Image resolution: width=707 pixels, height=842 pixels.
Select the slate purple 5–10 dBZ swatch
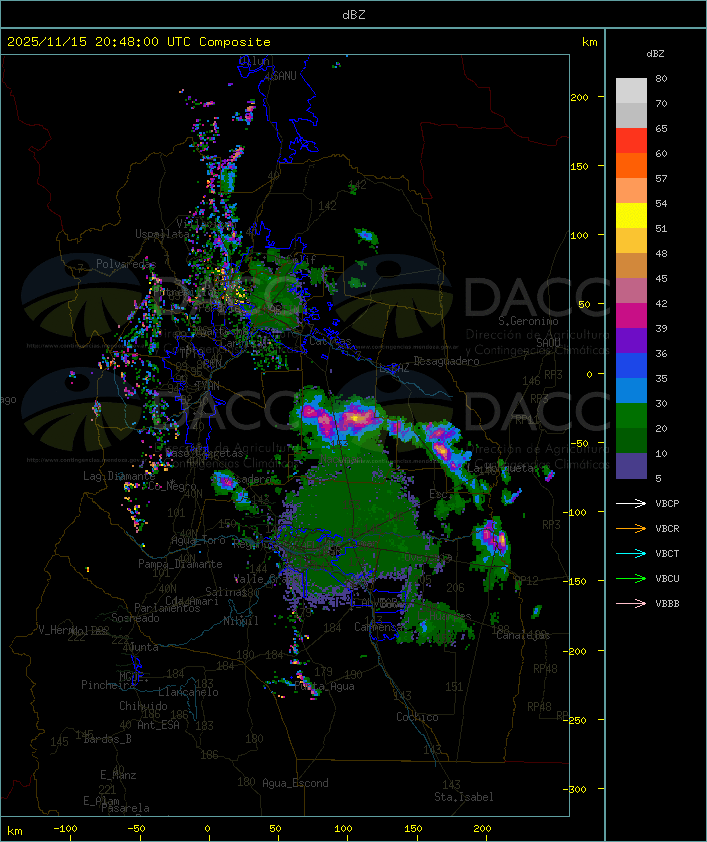coord(631,466)
